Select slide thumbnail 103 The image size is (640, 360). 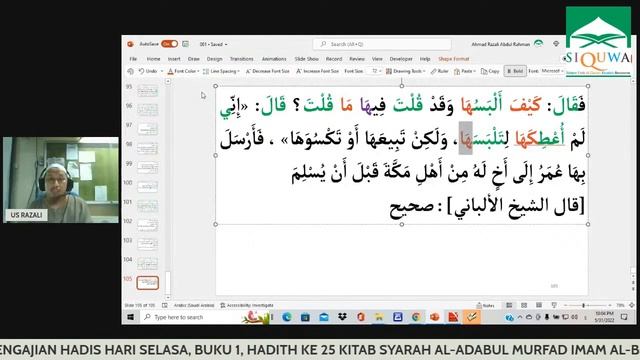(x=147, y=244)
